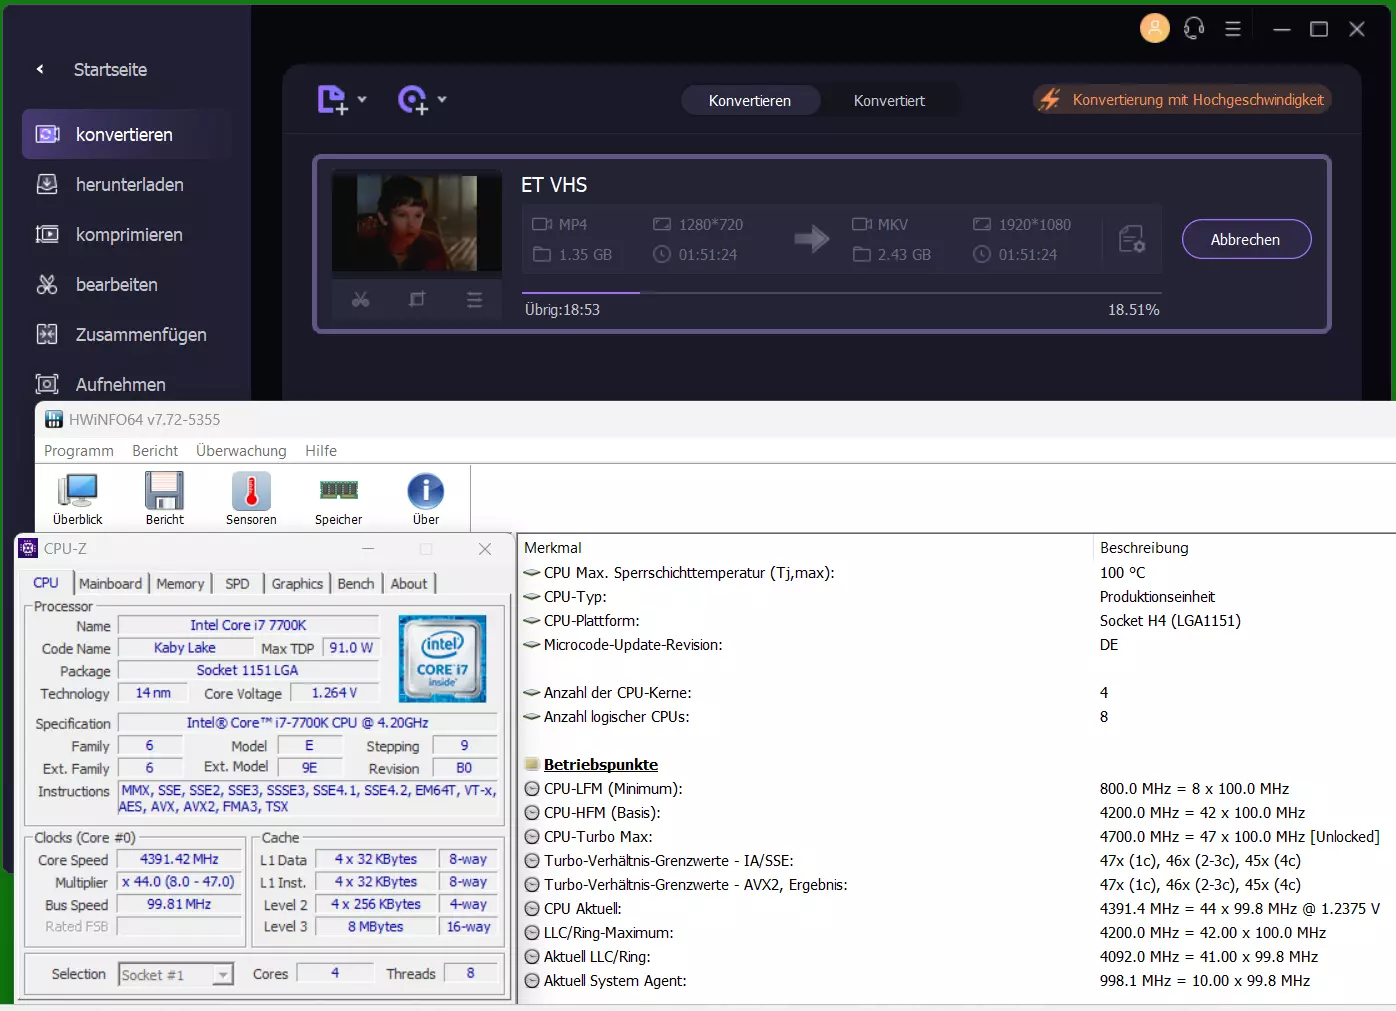Switch to CPU-Z Bench tab
Viewport: 1396px width, 1011px height.
(356, 584)
